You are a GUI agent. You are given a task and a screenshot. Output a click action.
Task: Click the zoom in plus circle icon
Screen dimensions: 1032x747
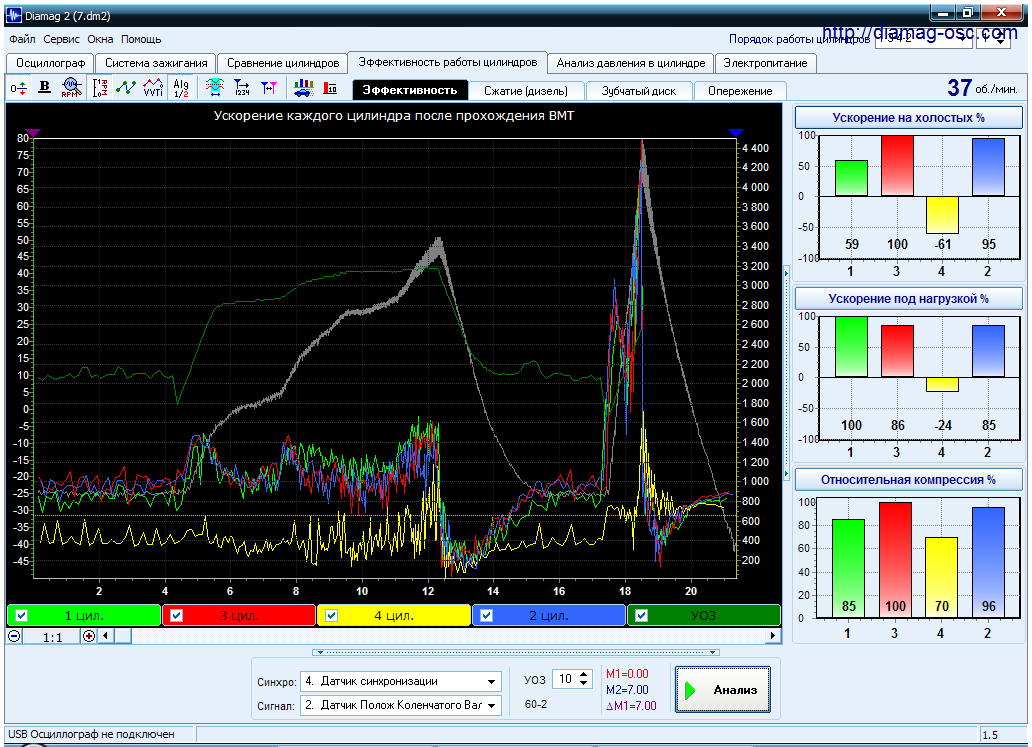(89, 636)
